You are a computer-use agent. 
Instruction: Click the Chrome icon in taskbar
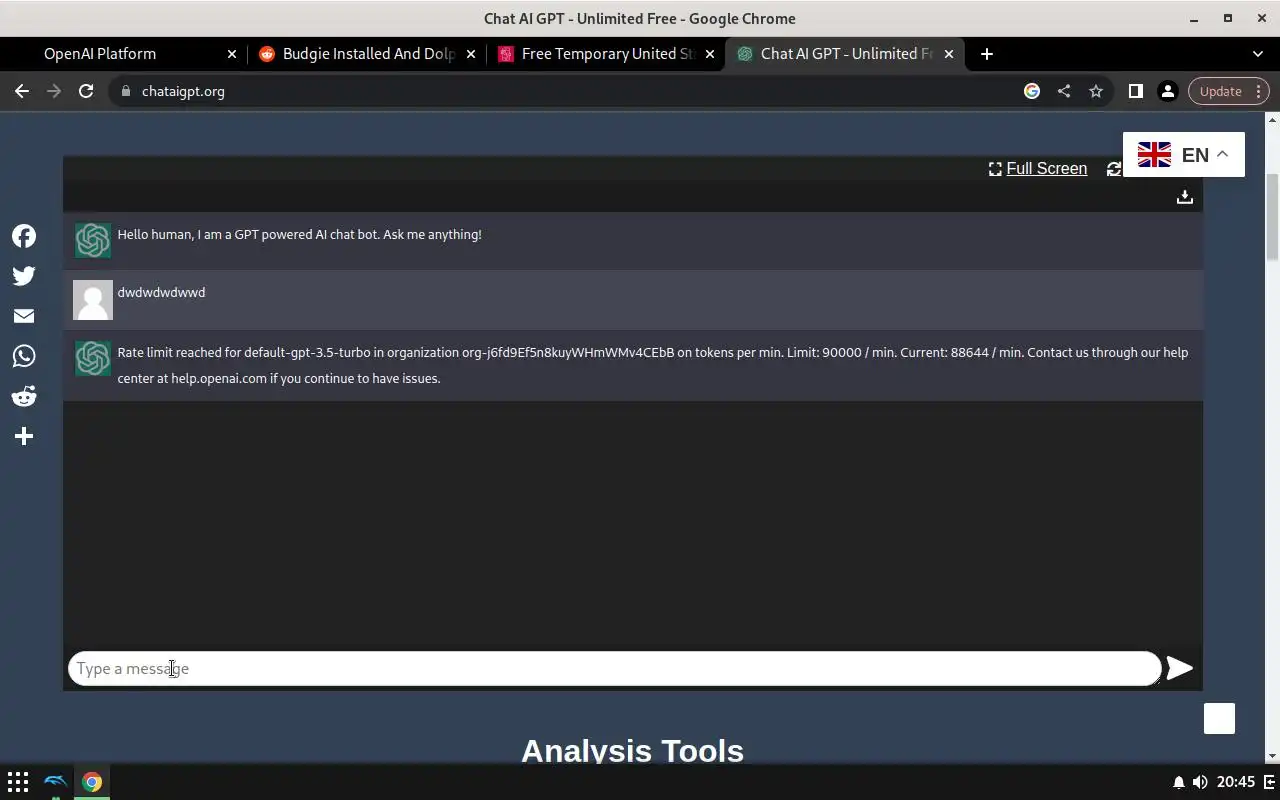click(92, 782)
